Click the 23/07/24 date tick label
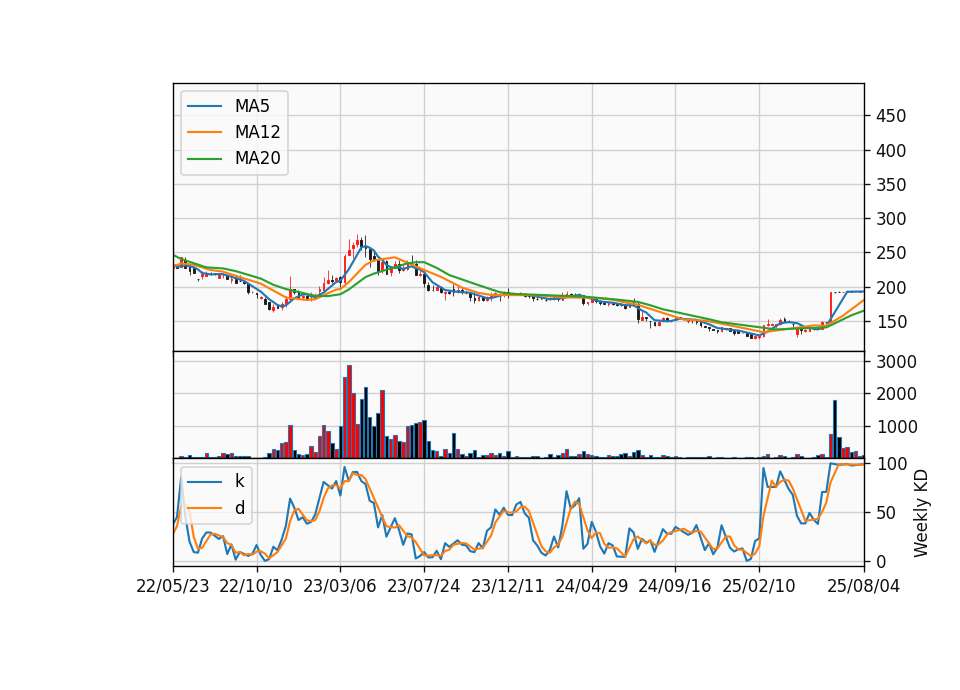 click(424, 586)
